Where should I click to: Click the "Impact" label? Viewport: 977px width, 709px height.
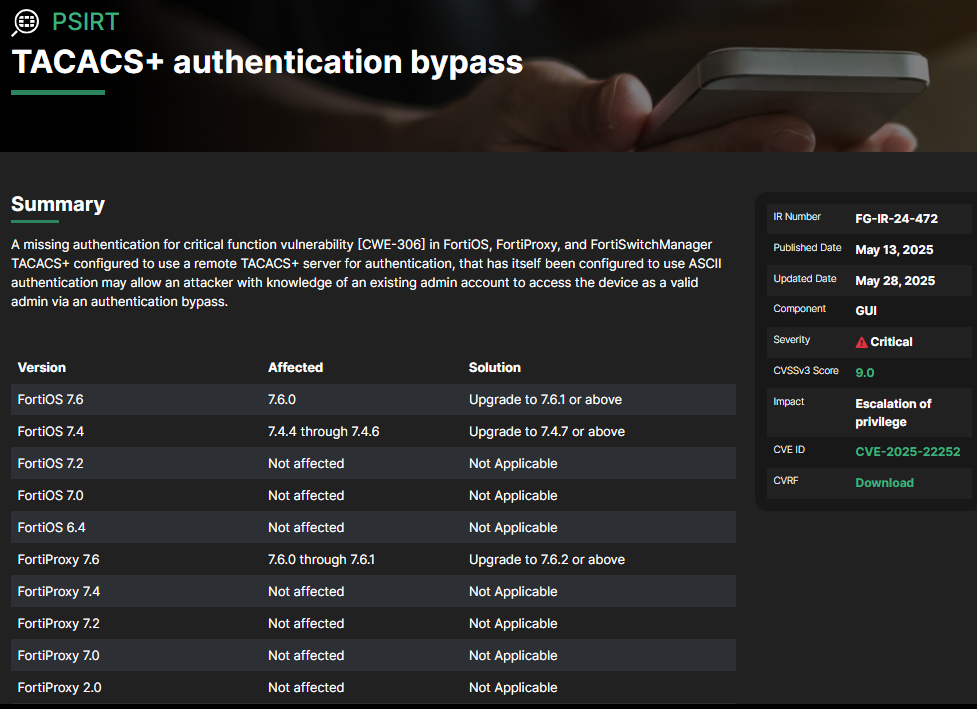tap(788, 402)
